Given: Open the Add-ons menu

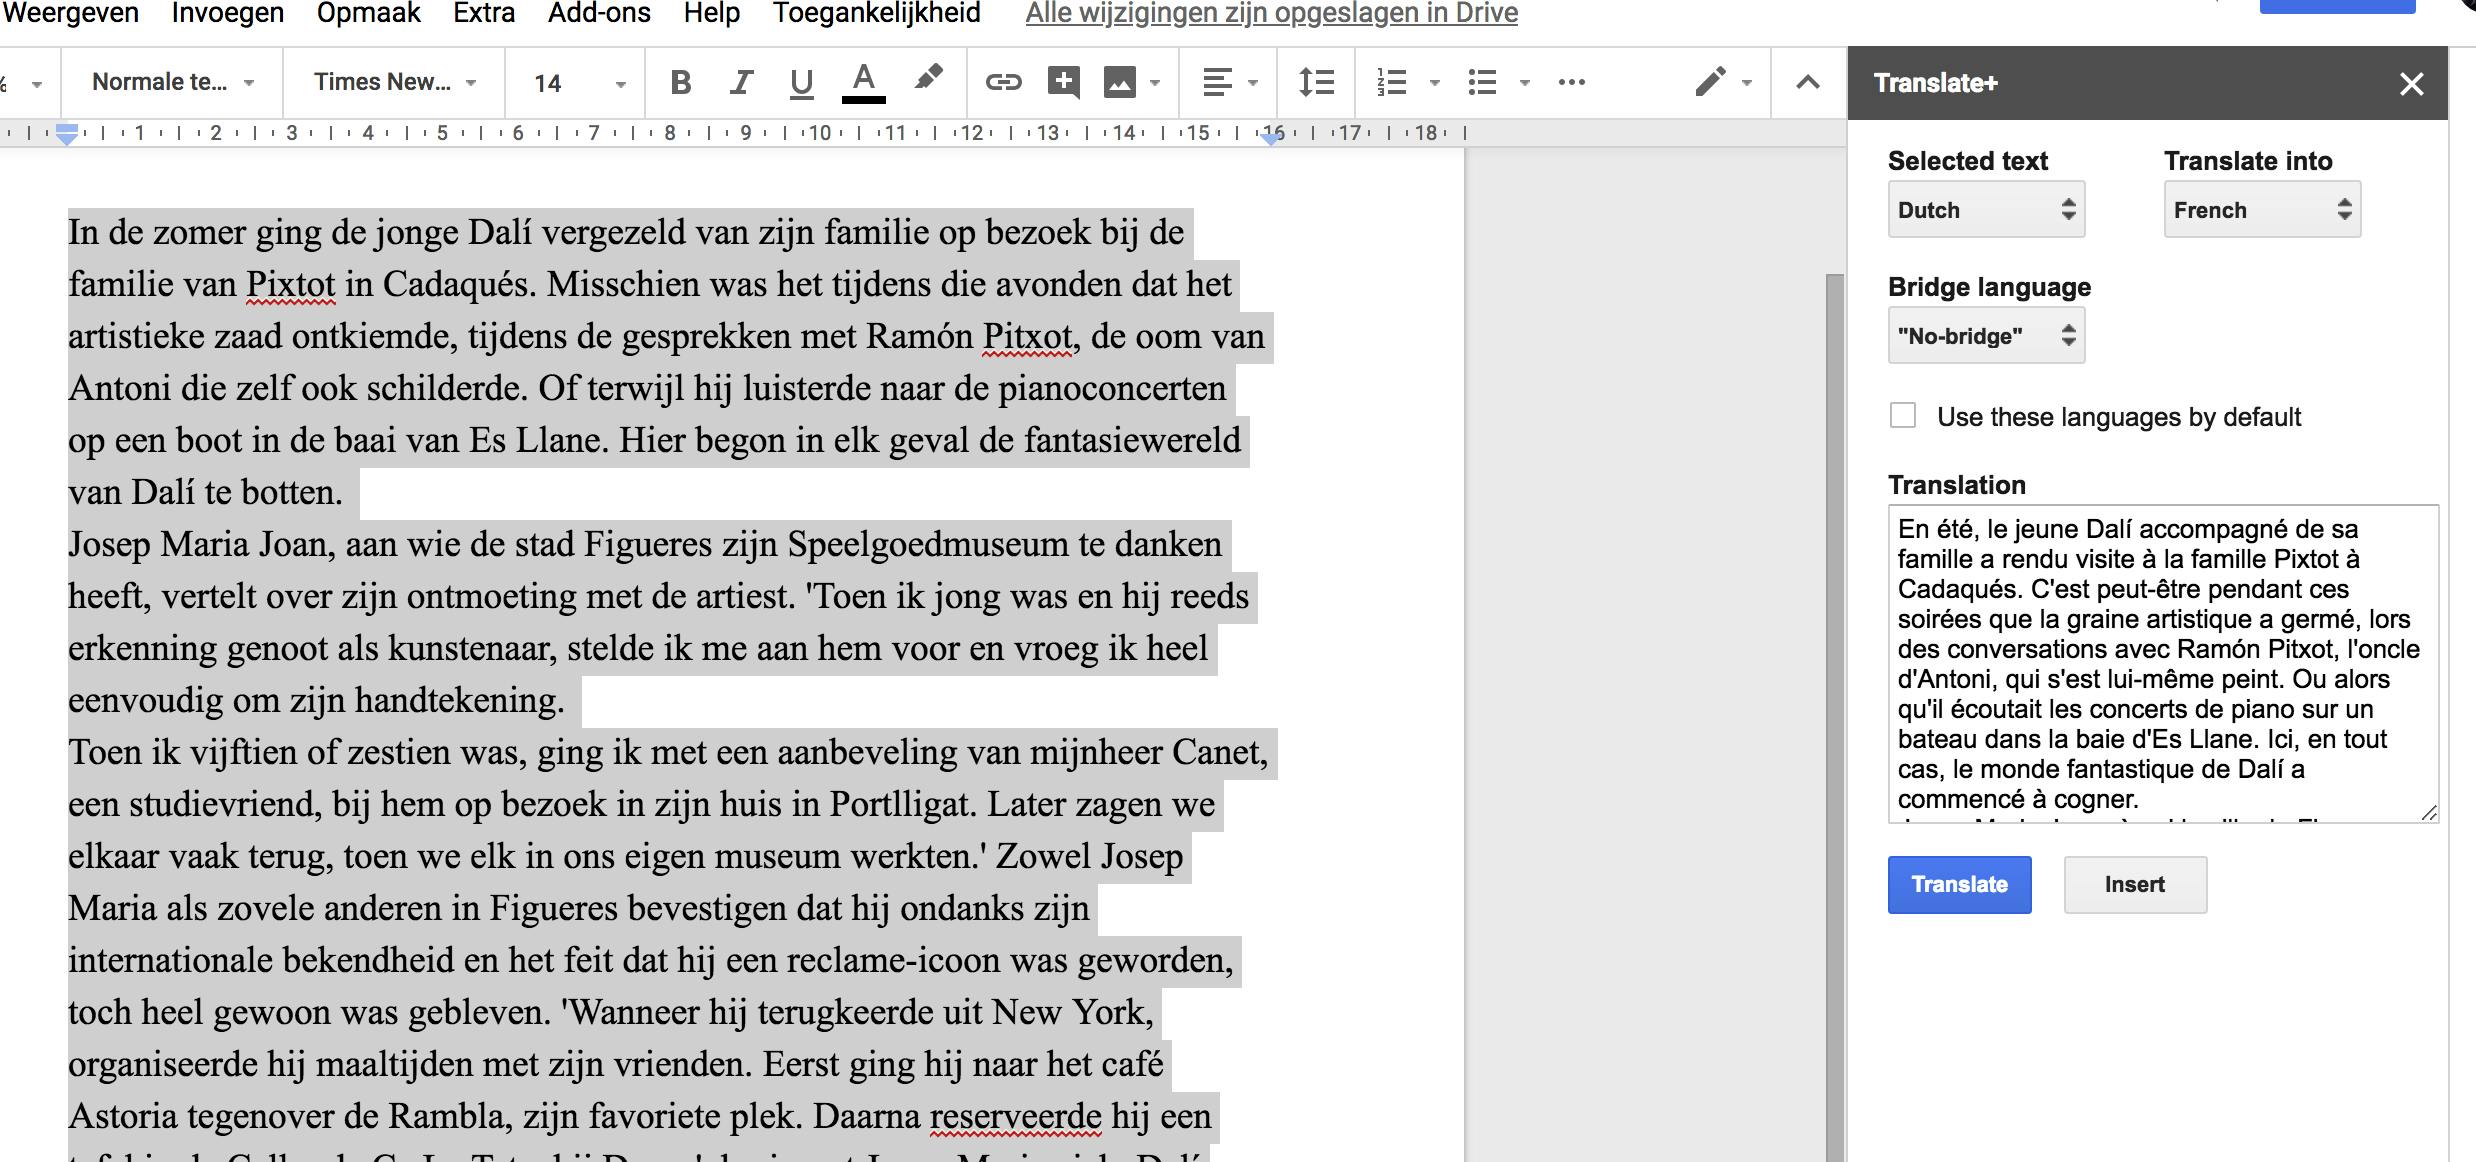Looking at the screenshot, I should [599, 14].
